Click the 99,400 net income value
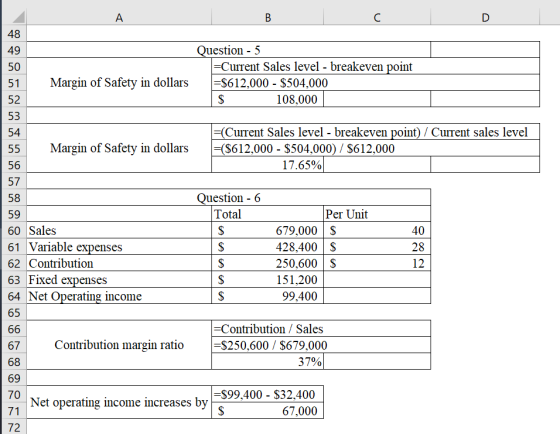 pos(268,296)
